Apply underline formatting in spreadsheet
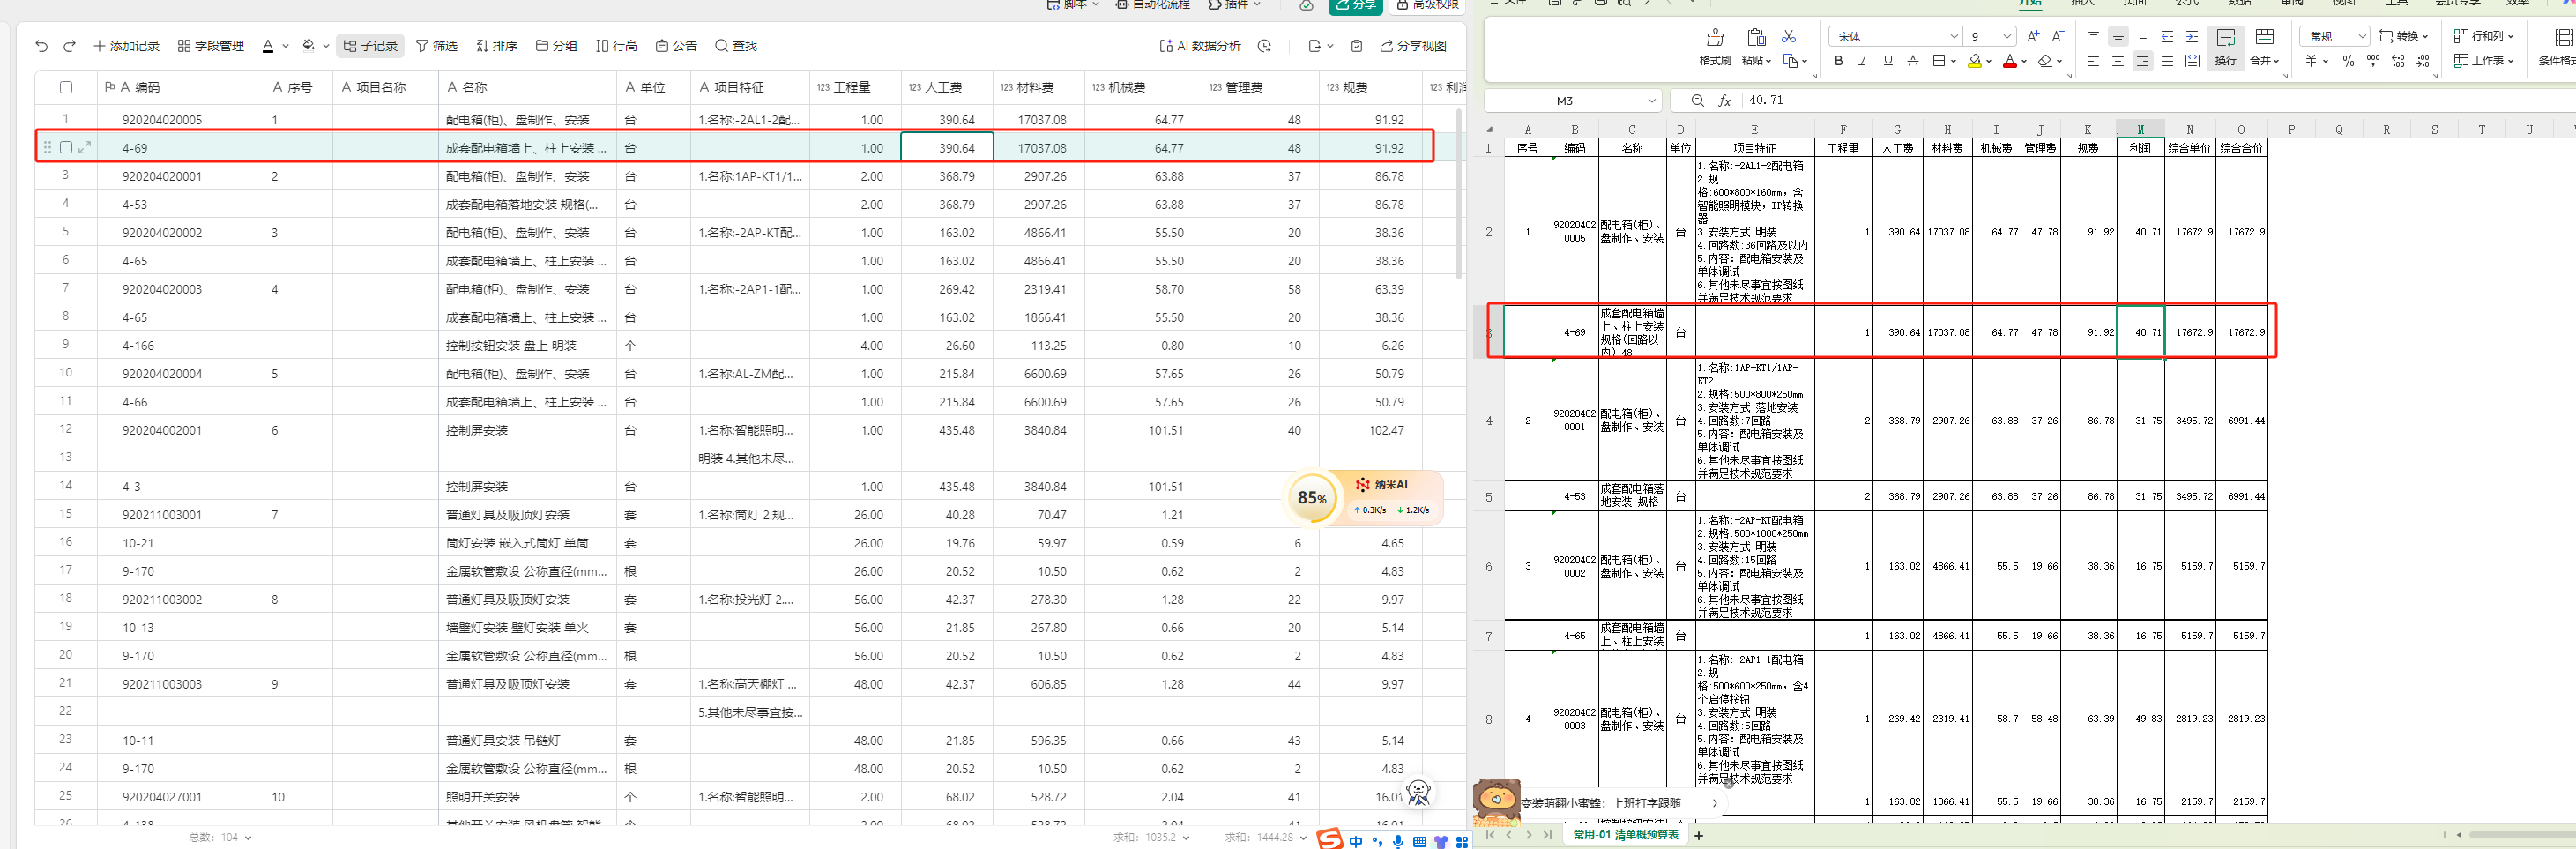Image resolution: width=2576 pixels, height=849 pixels. (x=1888, y=61)
